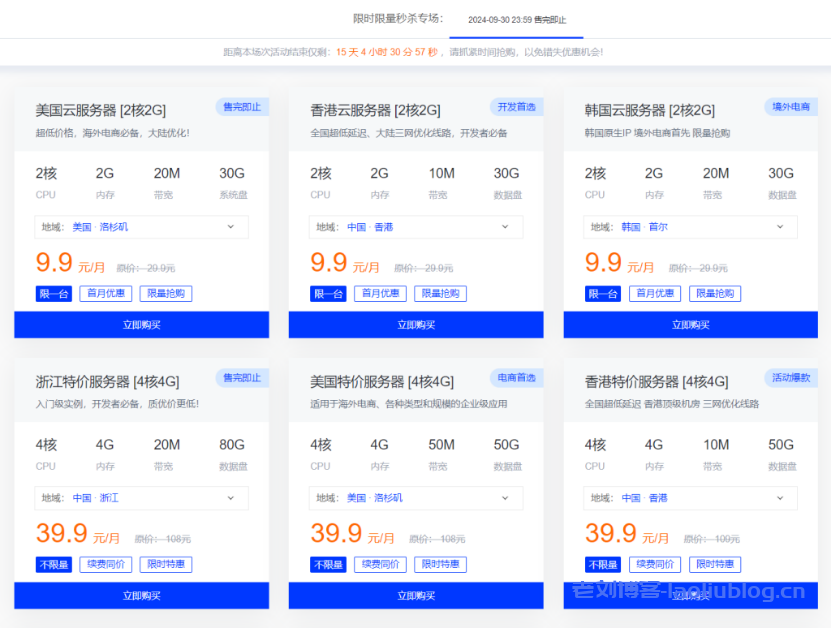This screenshot has height=628, width=831.
Task: Click the 活动爆款 ribbon on 香港特价服务器 card
Action: click(x=790, y=378)
